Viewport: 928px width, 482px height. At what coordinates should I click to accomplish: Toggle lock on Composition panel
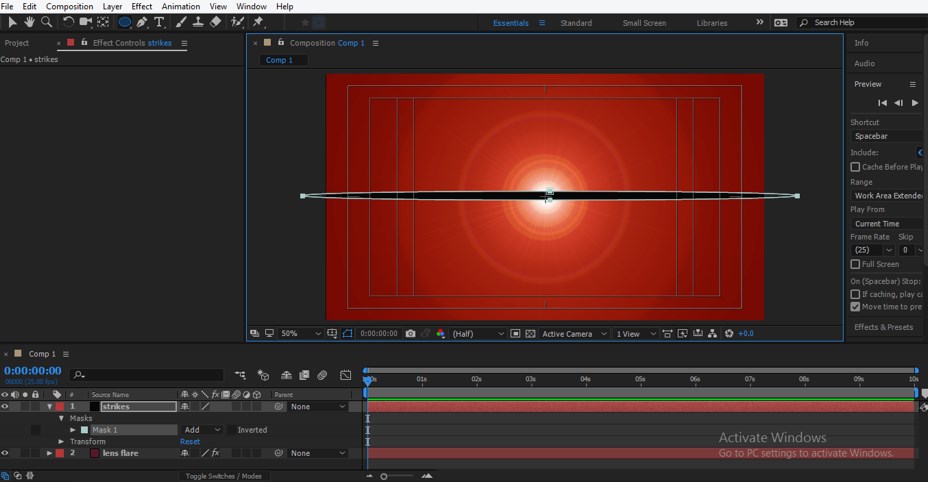coord(281,43)
